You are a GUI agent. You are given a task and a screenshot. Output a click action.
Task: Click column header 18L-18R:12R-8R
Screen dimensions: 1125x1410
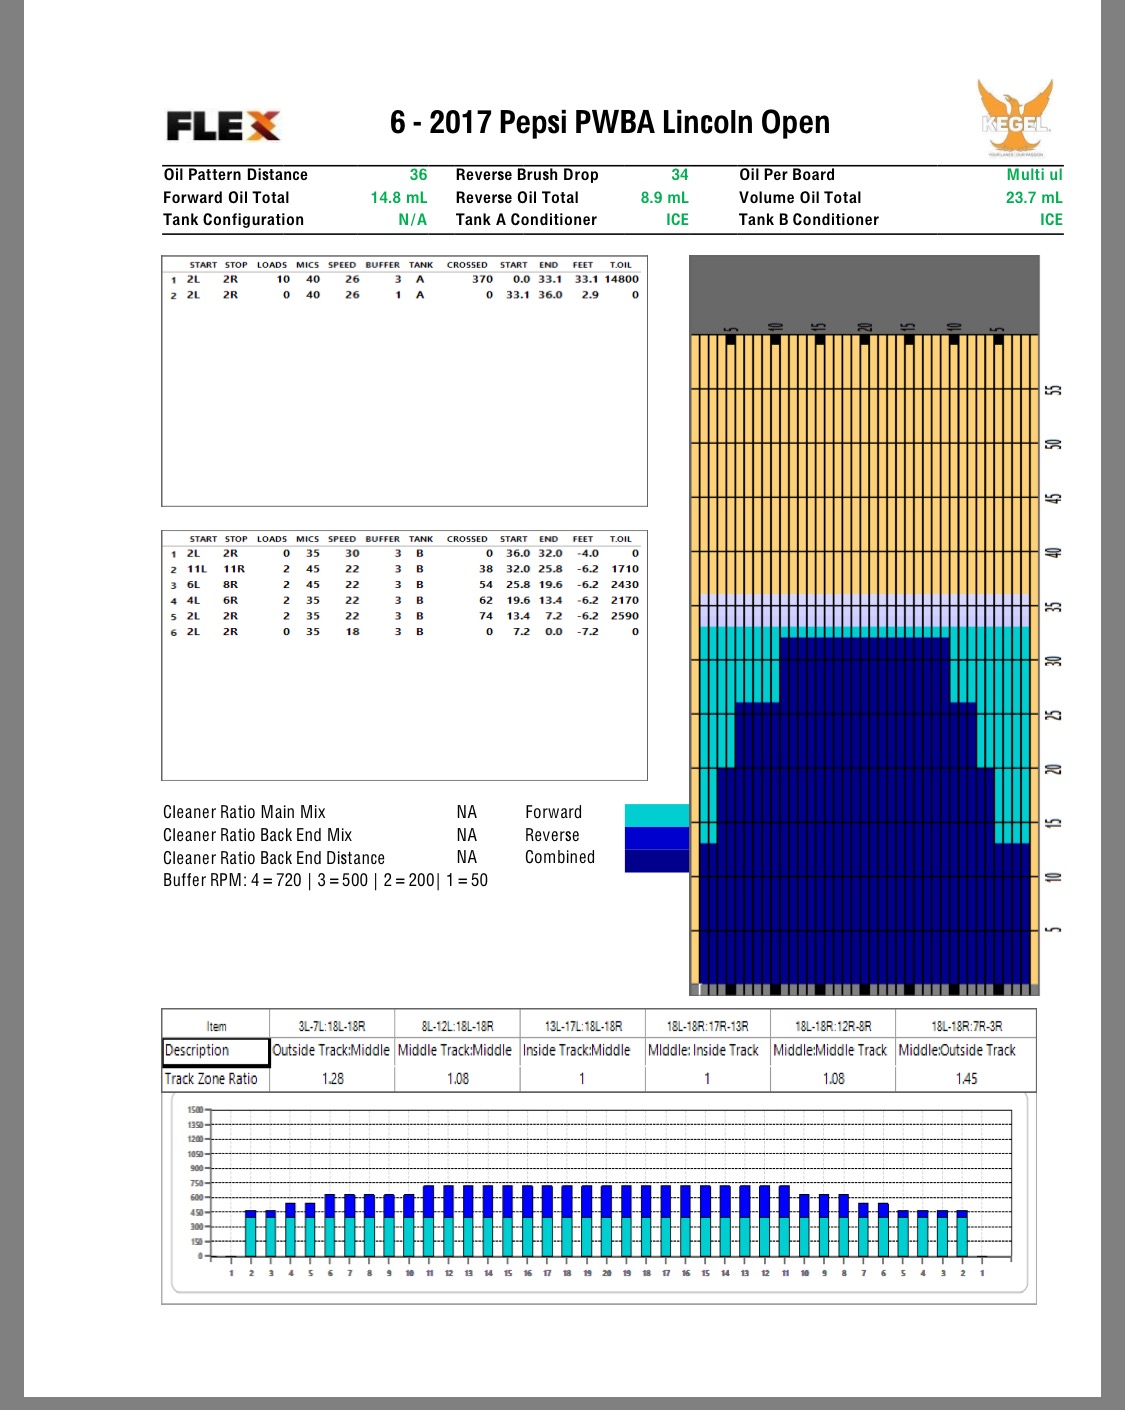pos(832,1026)
